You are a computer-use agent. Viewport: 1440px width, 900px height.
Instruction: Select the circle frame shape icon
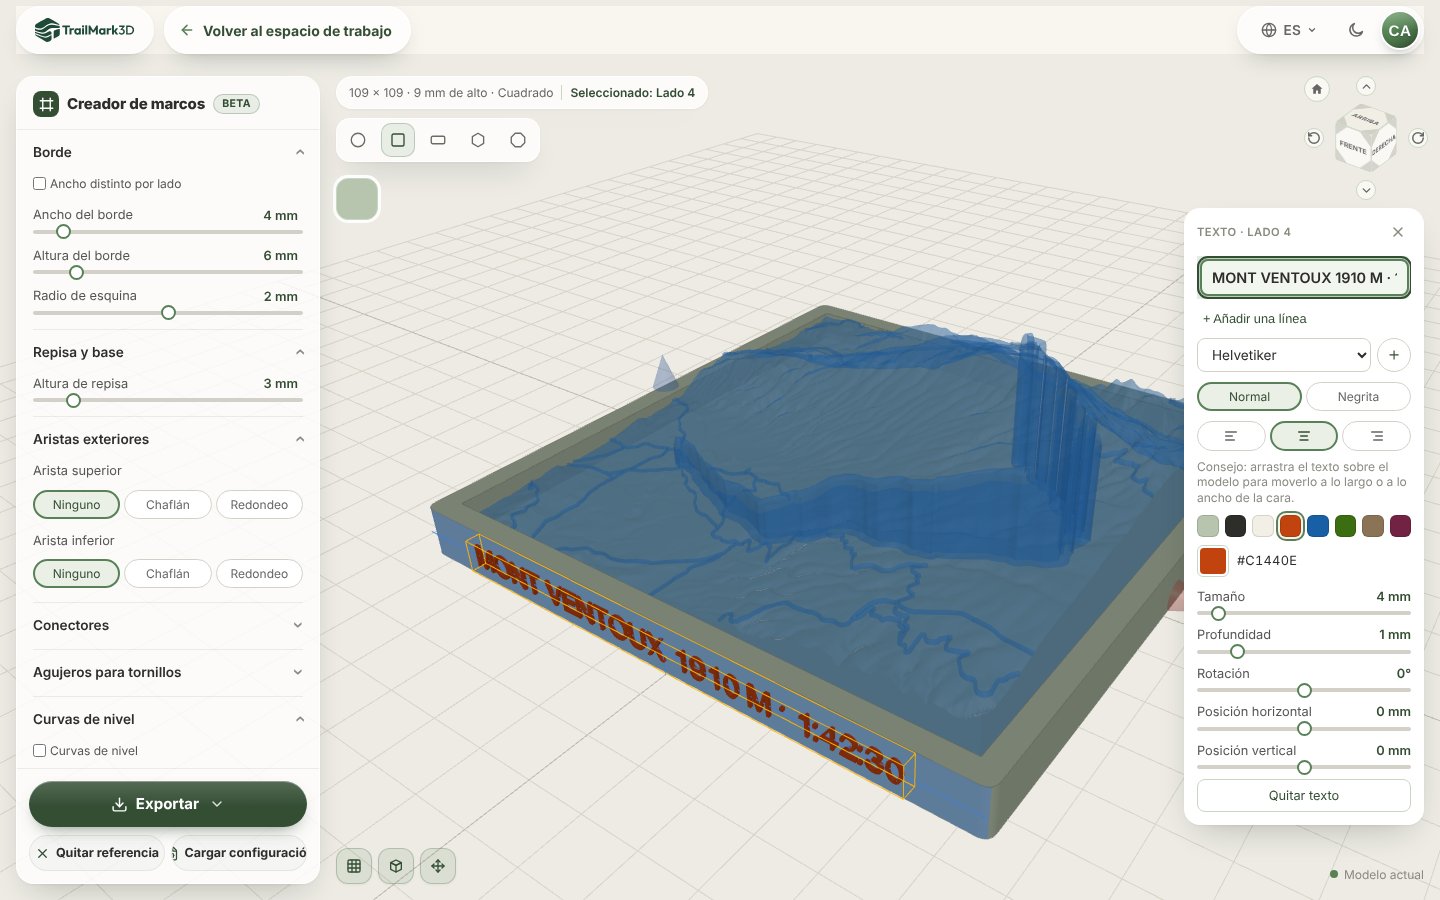(358, 140)
